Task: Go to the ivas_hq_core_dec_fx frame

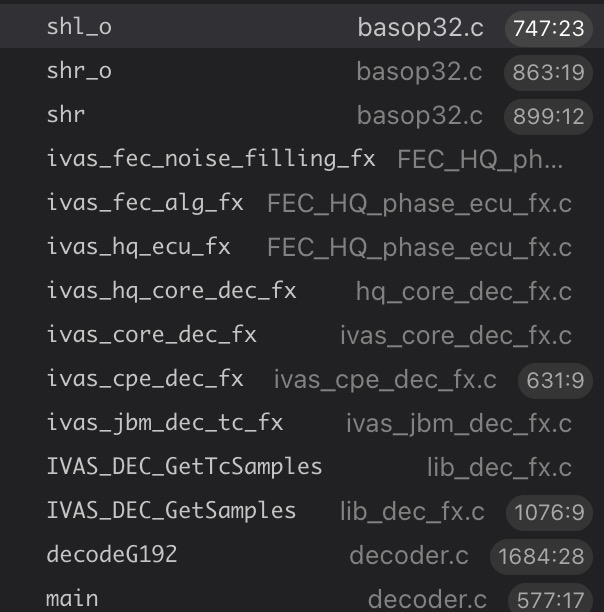Action: point(171,291)
